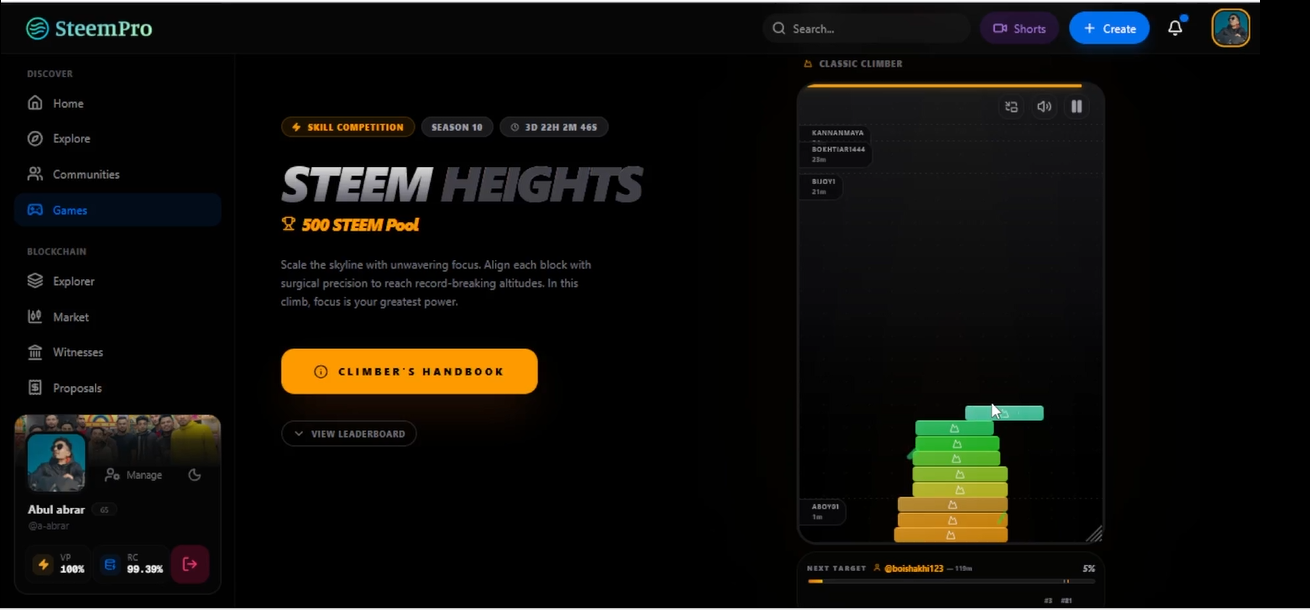Select the Games sidebar item
The image size is (1310, 610).
coord(118,210)
